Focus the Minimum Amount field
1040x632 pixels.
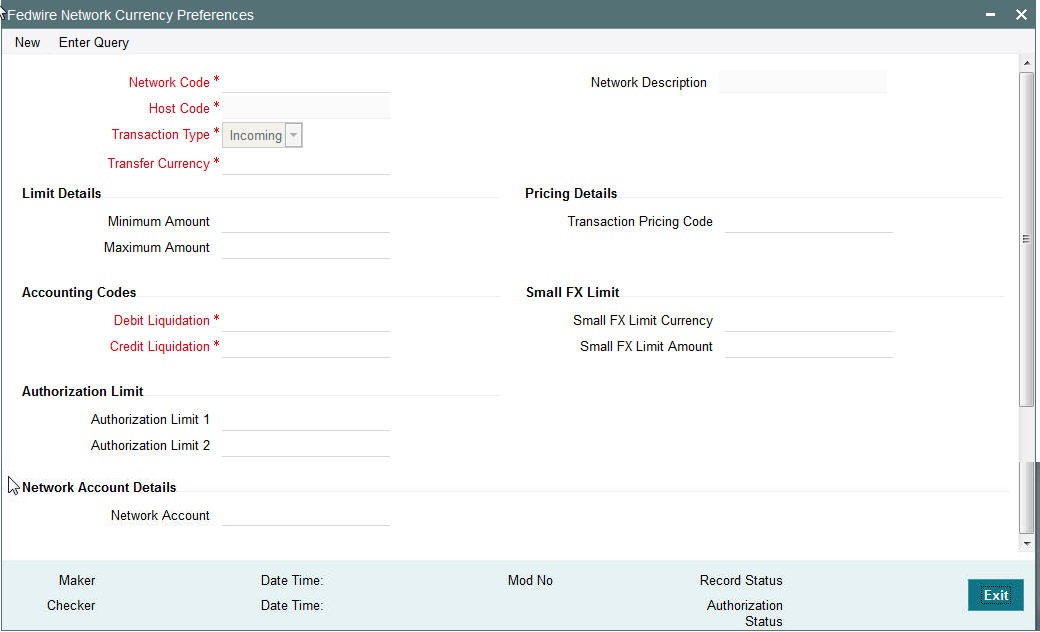pyautogui.click(x=306, y=221)
